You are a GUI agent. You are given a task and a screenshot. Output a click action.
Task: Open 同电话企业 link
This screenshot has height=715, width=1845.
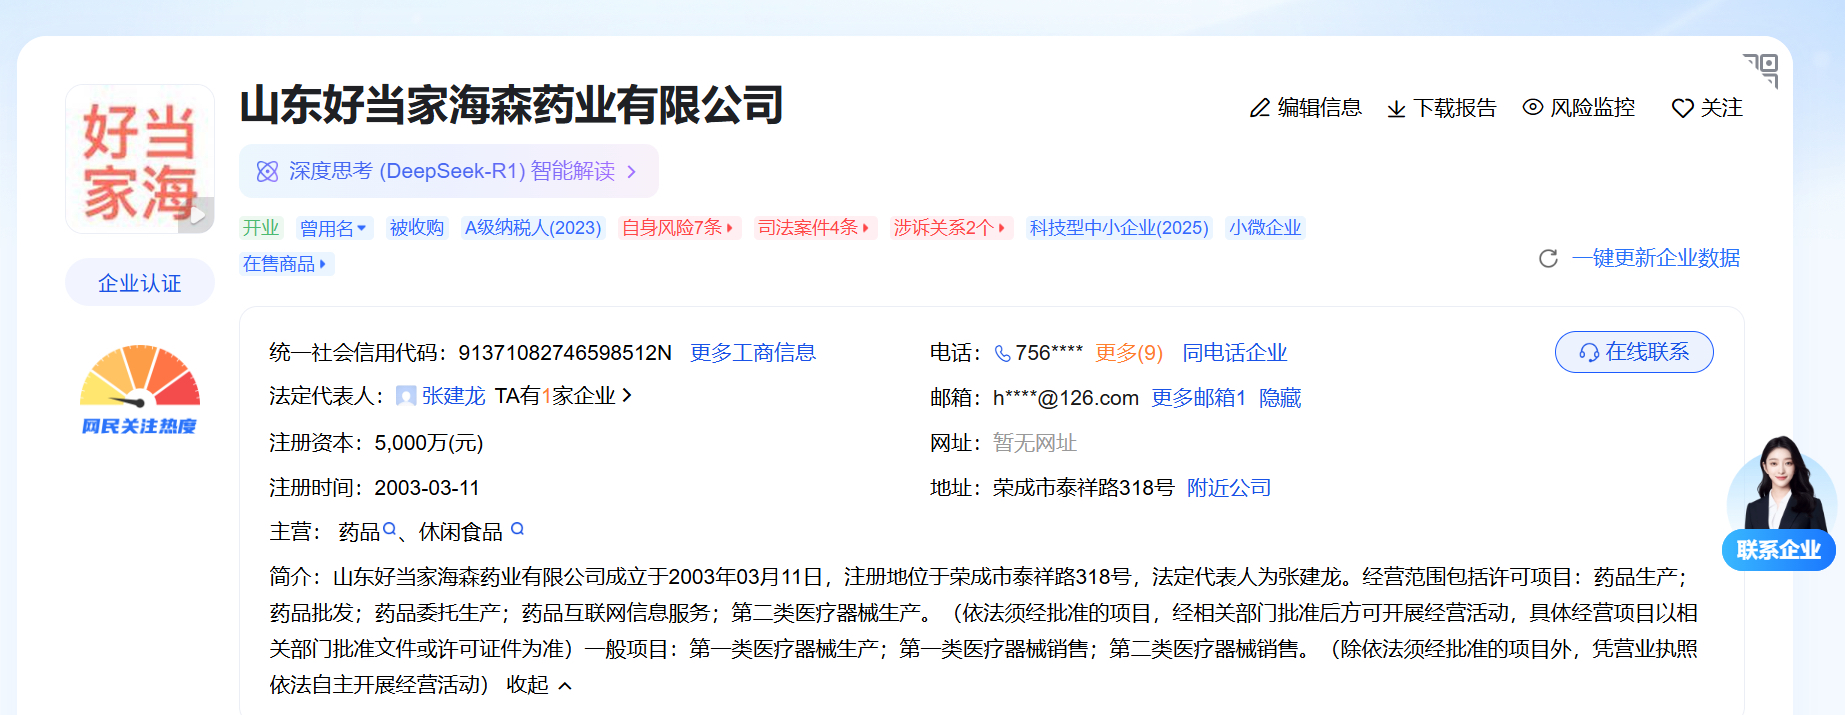pyautogui.click(x=1234, y=353)
